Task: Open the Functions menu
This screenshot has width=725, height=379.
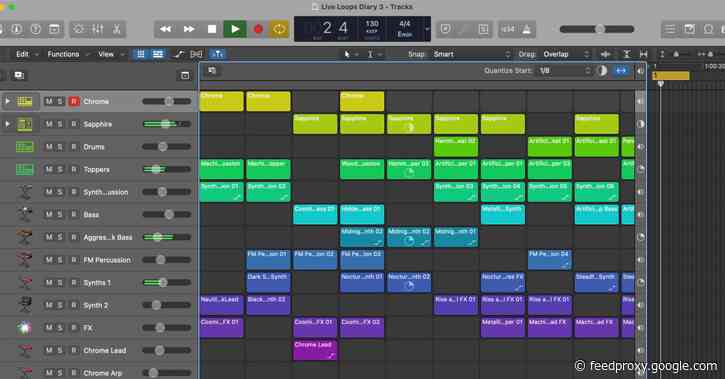Action: click(63, 54)
